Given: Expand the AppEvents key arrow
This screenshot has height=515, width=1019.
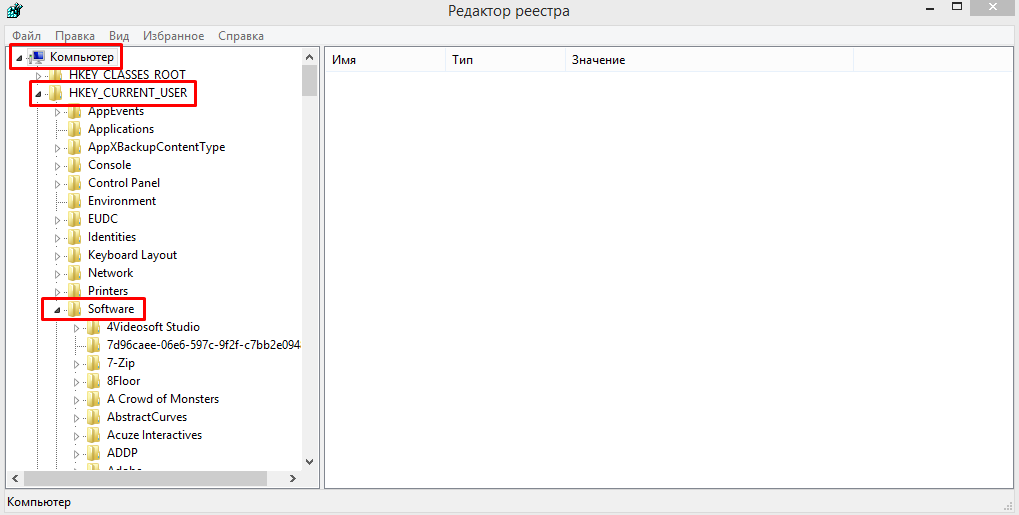Looking at the screenshot, I should pyautogui.click(x=57, y=112).
